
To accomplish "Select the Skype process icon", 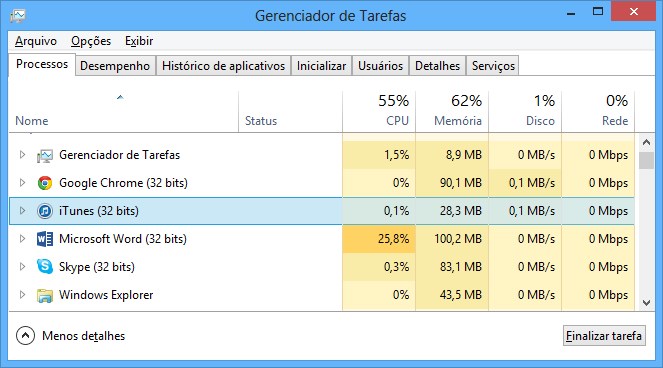I will [x=44, y=266].
